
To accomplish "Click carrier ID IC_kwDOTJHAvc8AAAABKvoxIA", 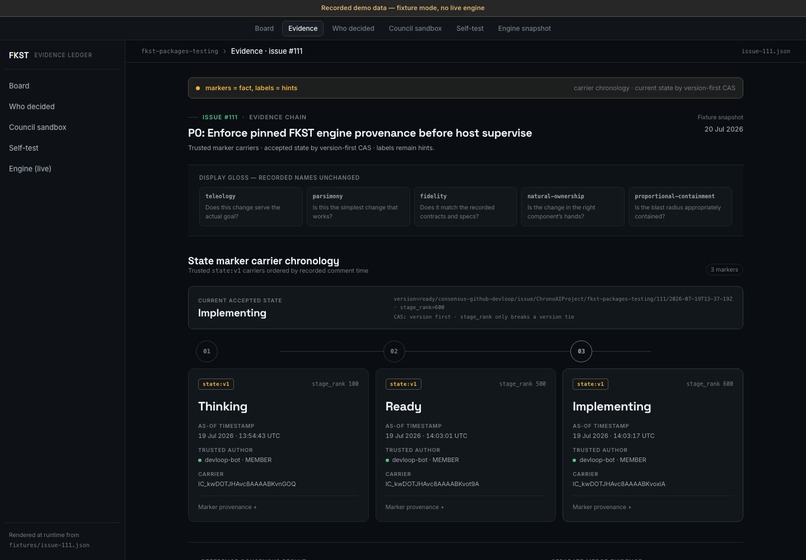I will click(619, 484).
